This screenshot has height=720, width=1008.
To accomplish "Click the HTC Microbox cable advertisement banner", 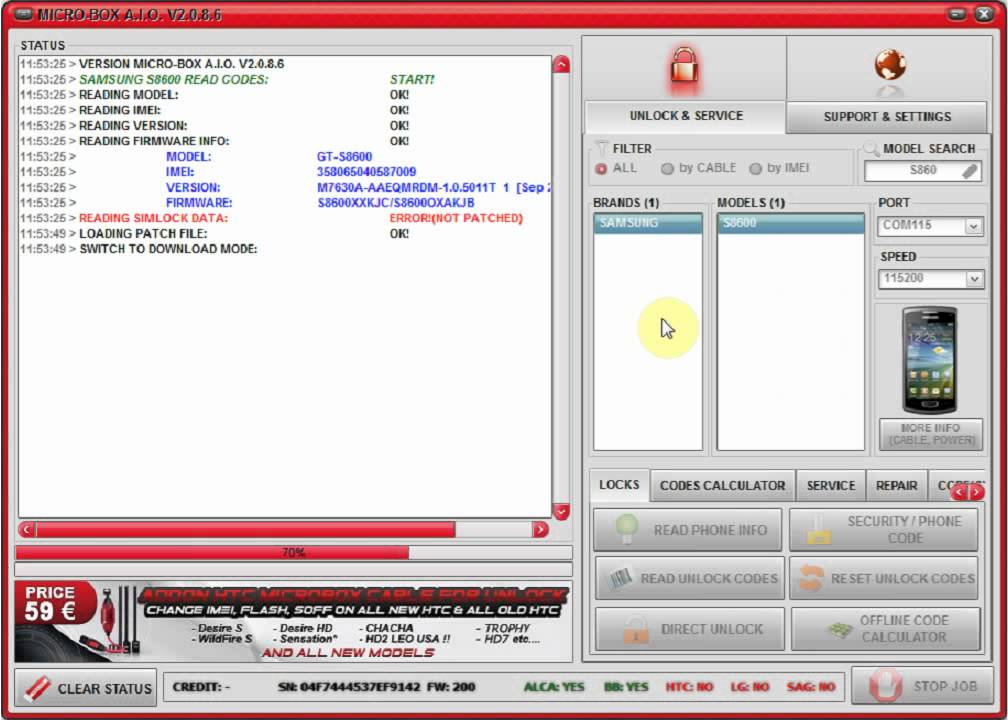I will coord(293,622).
